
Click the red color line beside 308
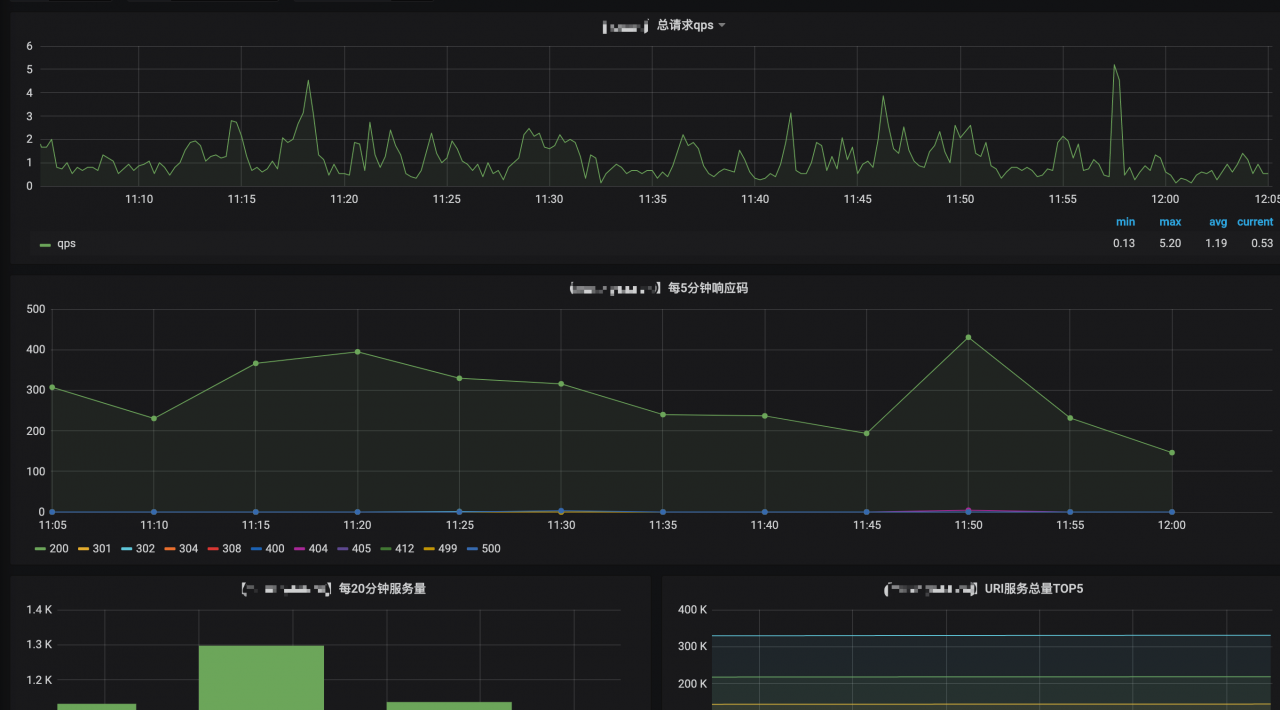(x=213, y=549)
